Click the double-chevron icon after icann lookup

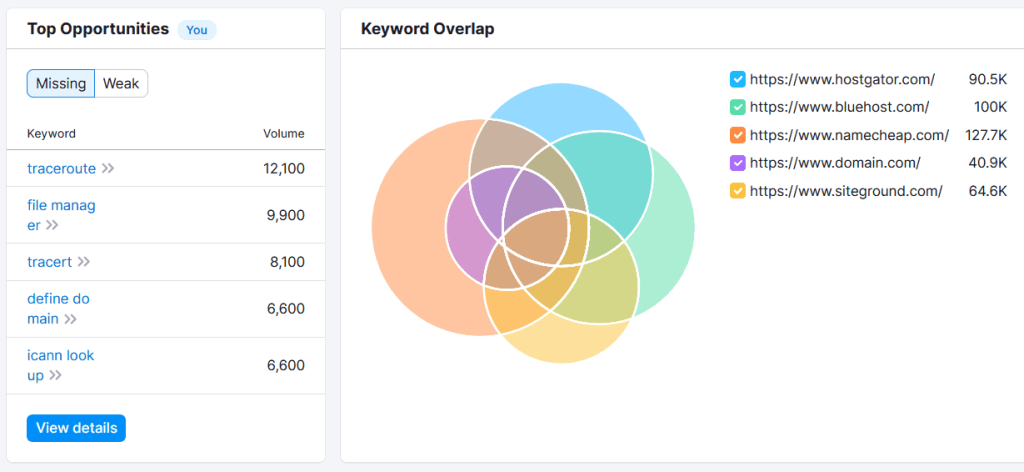point(55,376)
